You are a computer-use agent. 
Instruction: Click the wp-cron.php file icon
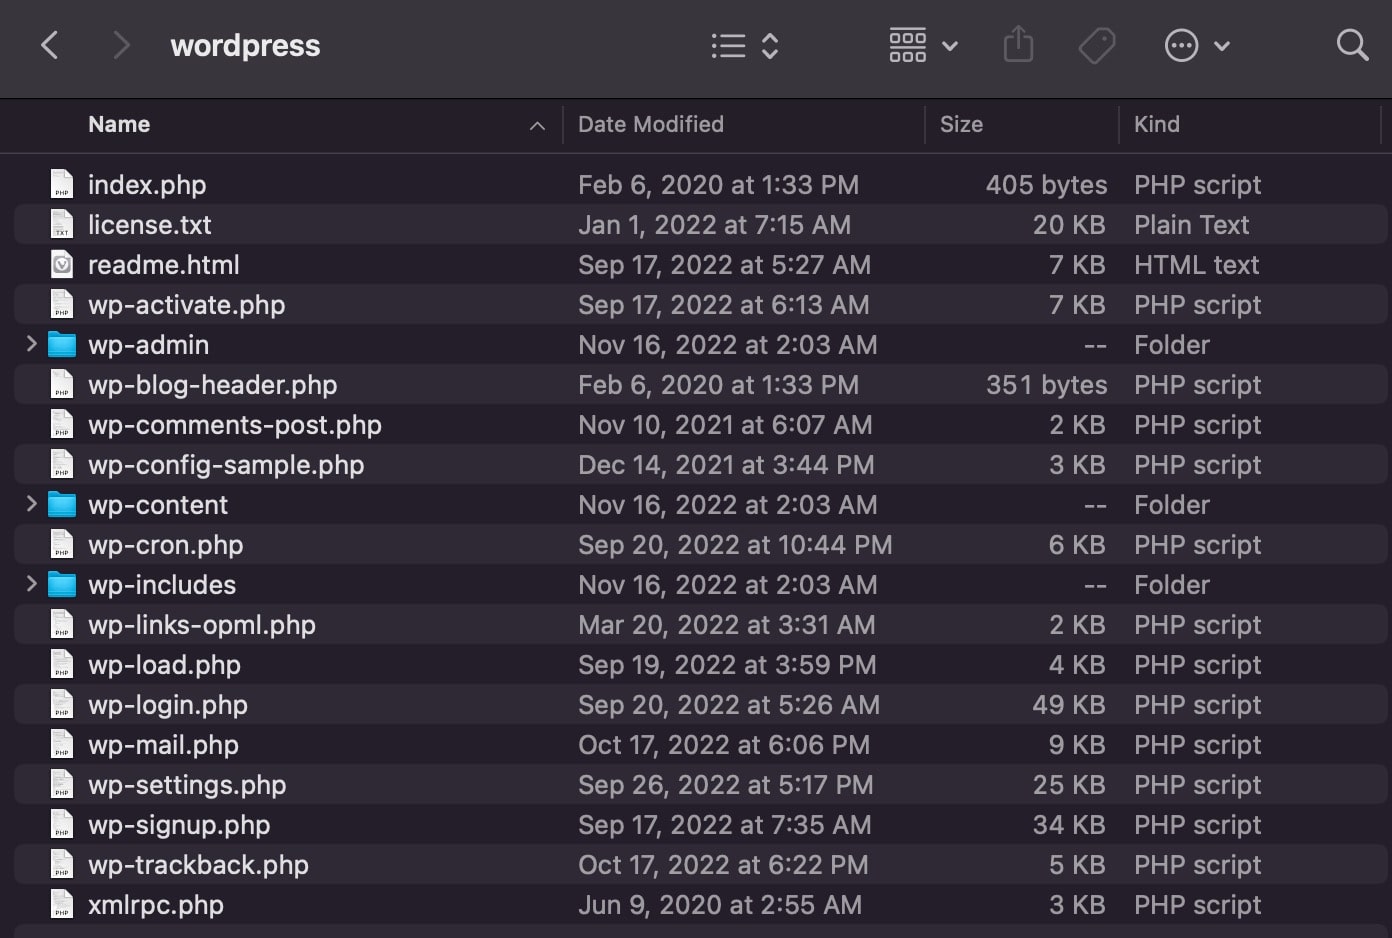(x=62, y=544)
